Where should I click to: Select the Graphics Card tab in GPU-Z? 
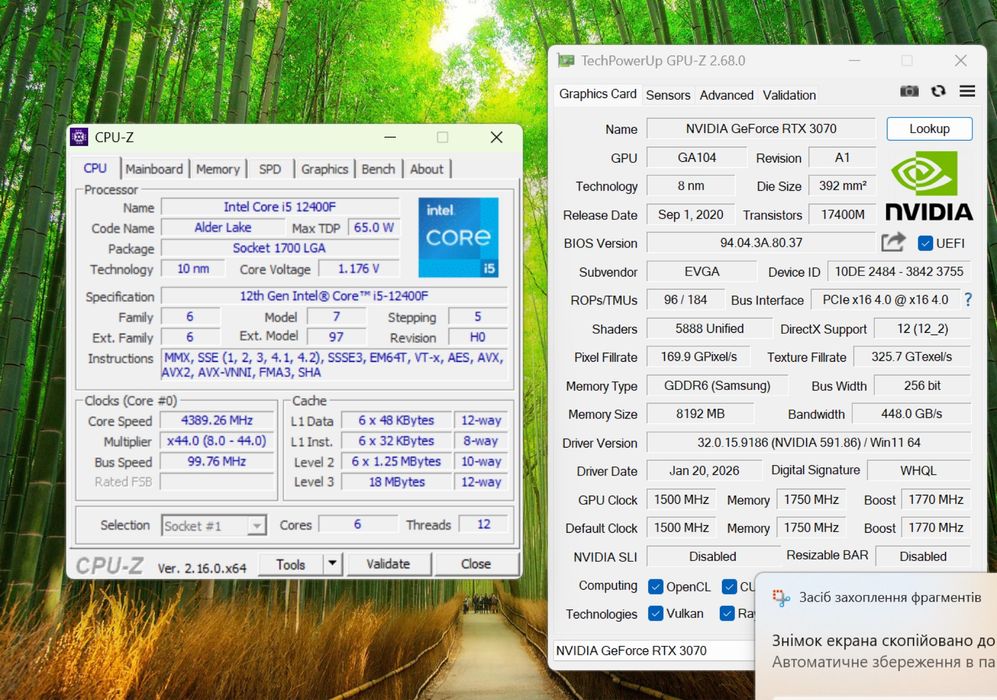coord(598,94)
